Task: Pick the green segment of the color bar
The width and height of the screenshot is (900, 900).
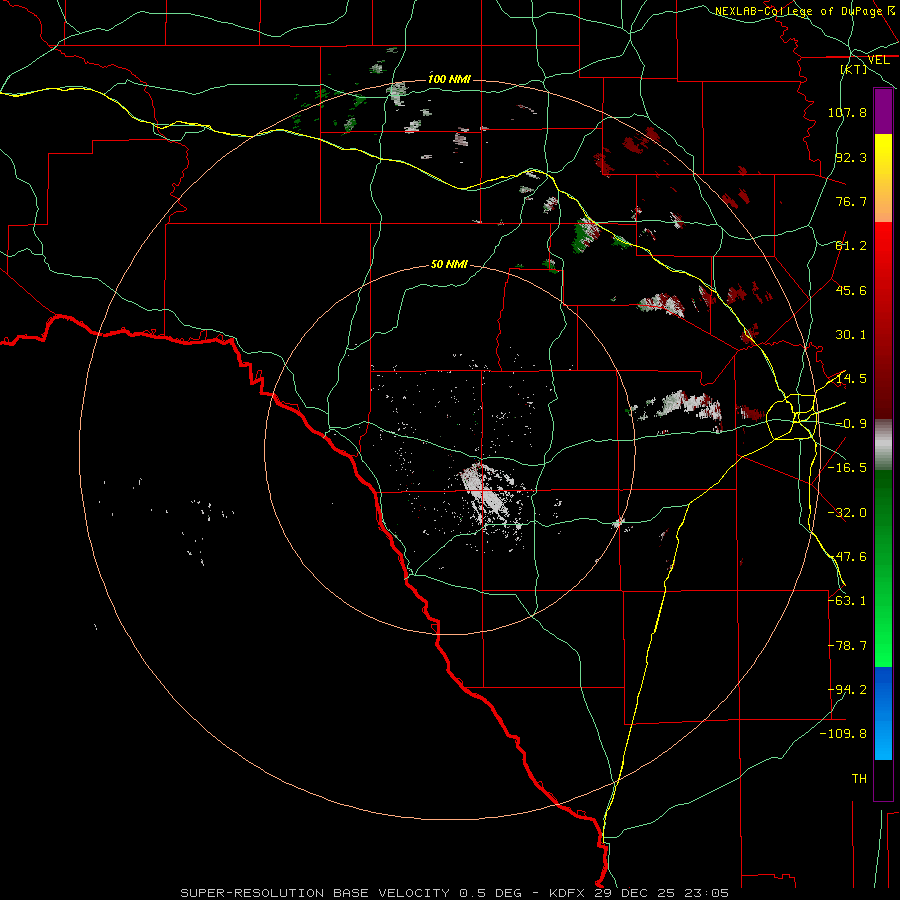Action: [883, 568]
